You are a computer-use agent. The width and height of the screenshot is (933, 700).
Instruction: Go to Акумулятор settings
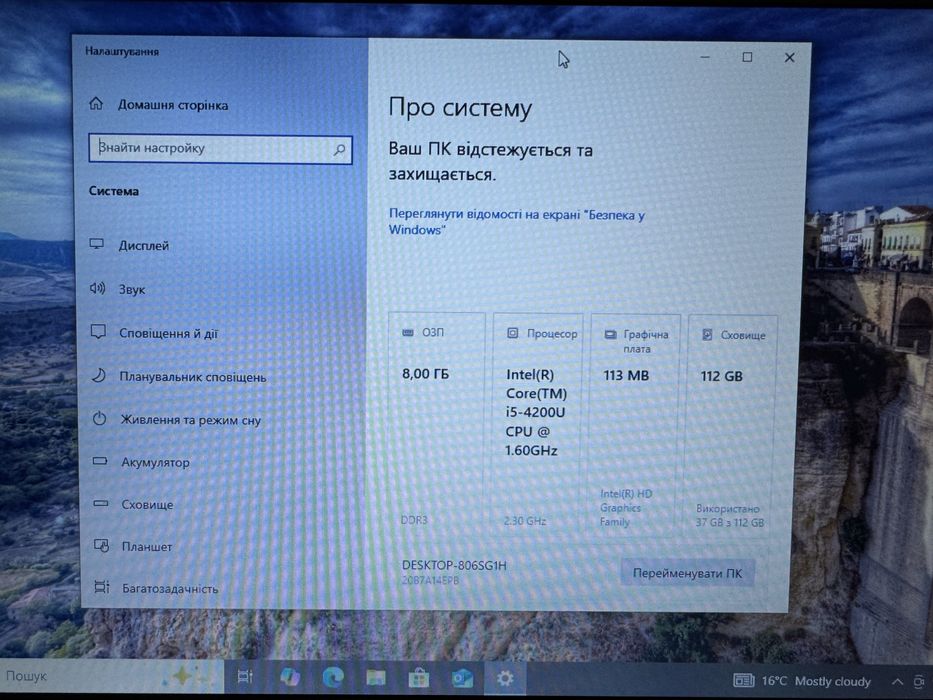(155, 462)
